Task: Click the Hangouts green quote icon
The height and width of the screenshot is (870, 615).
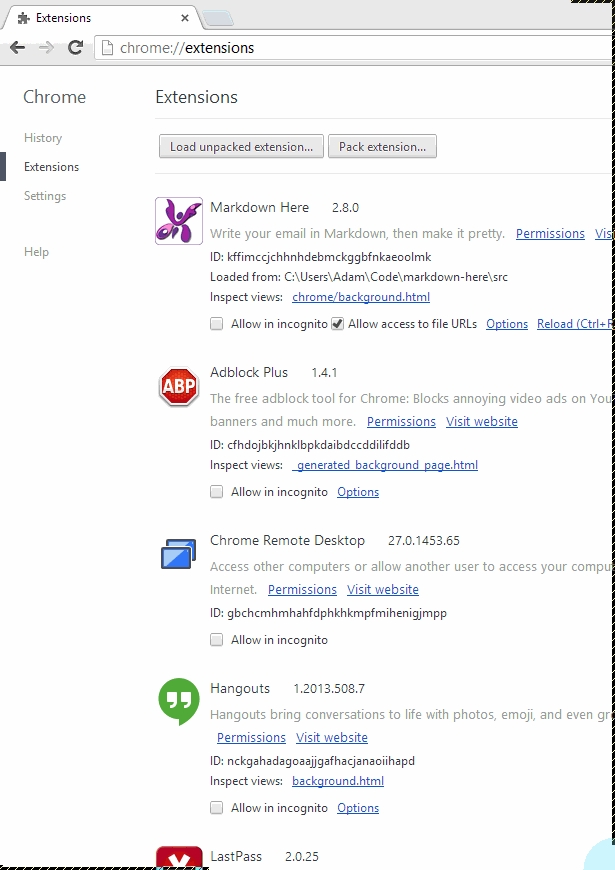Action: [x=179, y=702]
